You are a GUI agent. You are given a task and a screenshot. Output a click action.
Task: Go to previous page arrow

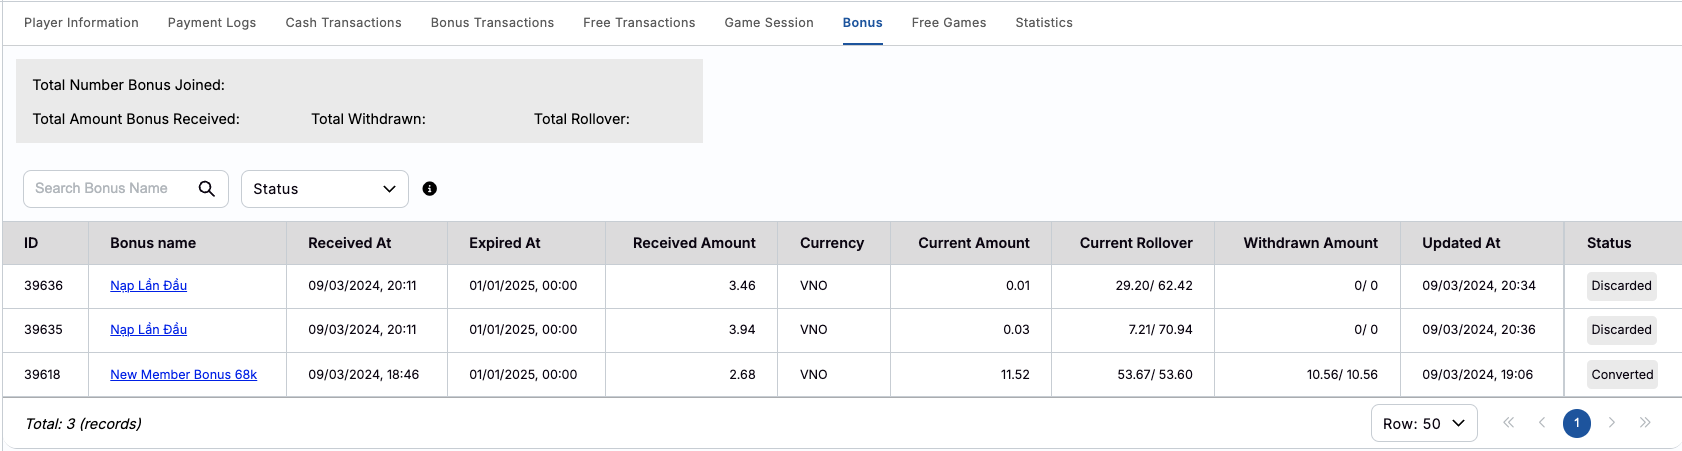tap(1542, 423)
